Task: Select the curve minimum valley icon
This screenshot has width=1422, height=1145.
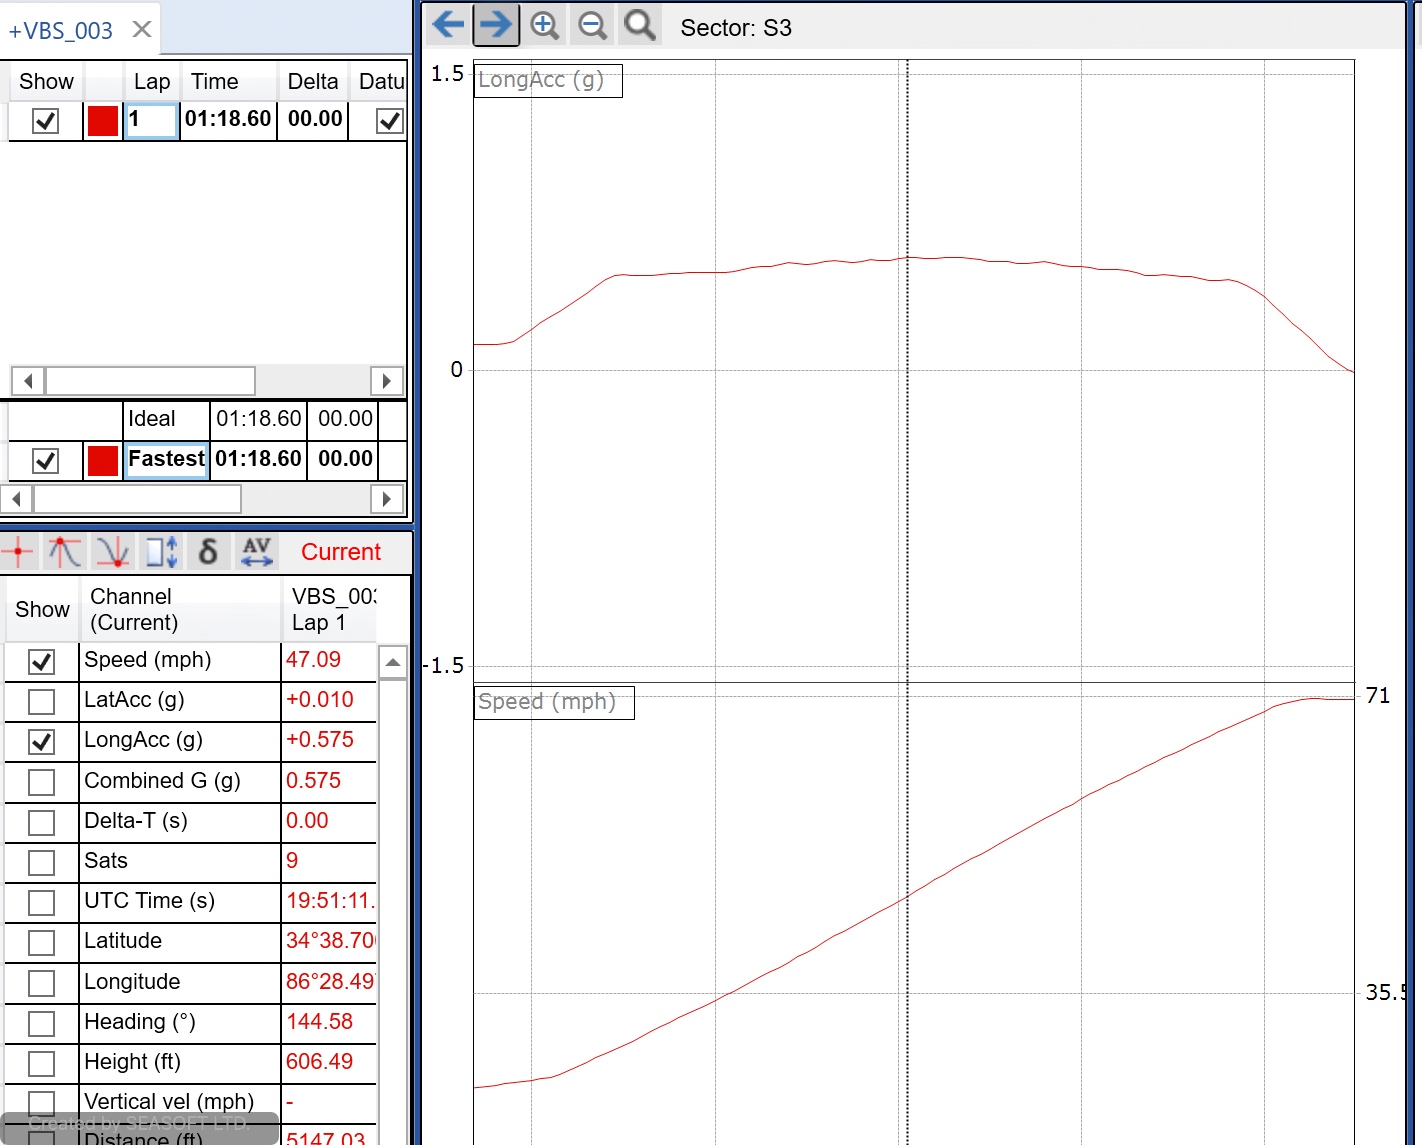Action: pyautogui.click(x=112, y=551)
